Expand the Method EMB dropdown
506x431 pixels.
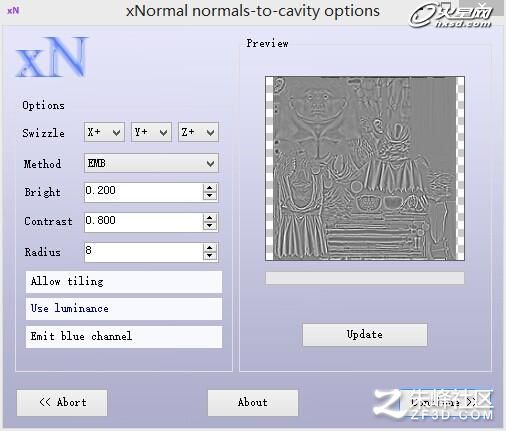pos(151,163)
